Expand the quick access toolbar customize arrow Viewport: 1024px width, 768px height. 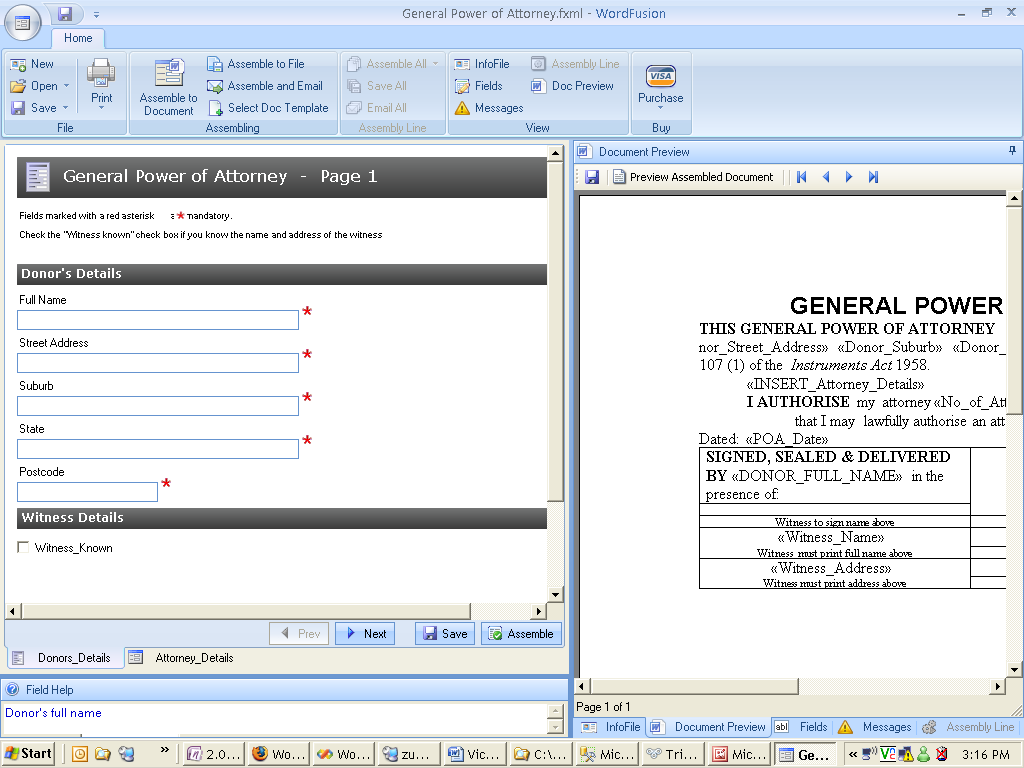click(x=96, y=14)
